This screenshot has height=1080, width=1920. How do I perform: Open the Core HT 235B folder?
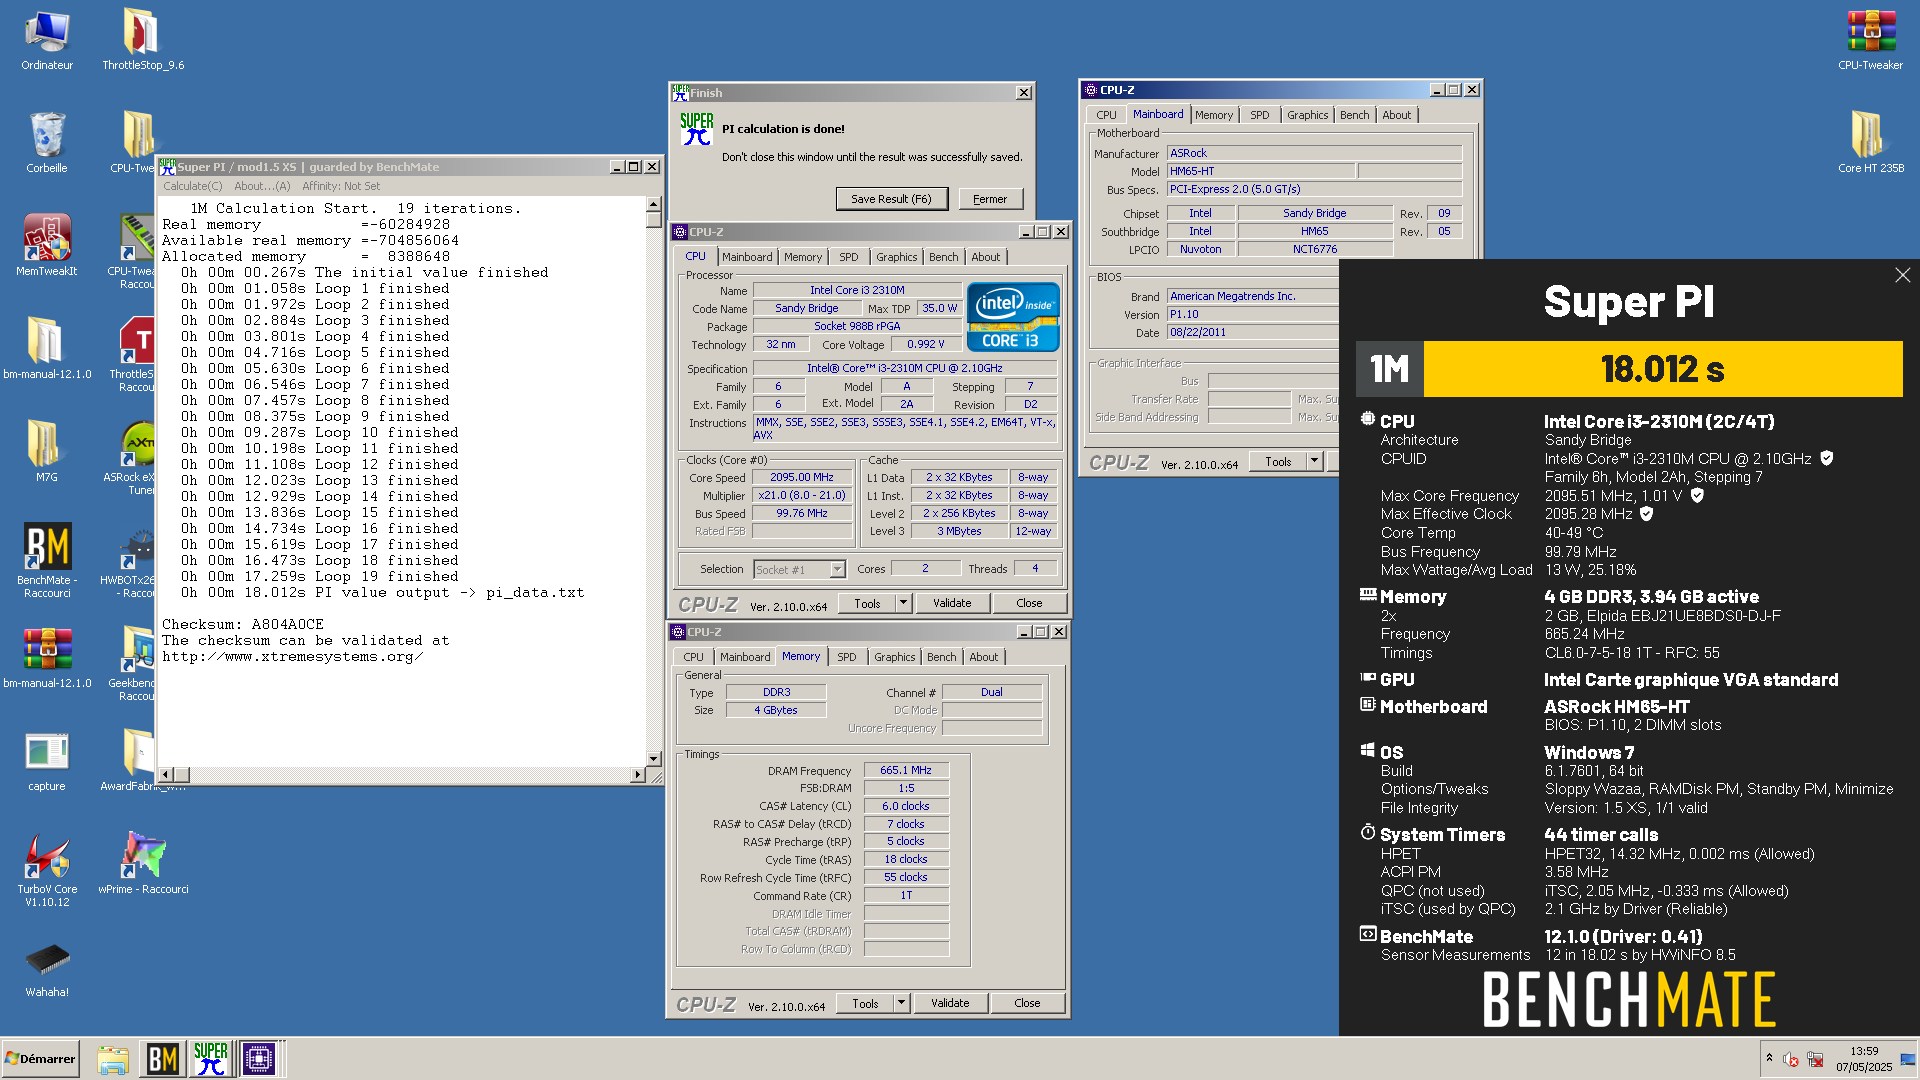1870,143
